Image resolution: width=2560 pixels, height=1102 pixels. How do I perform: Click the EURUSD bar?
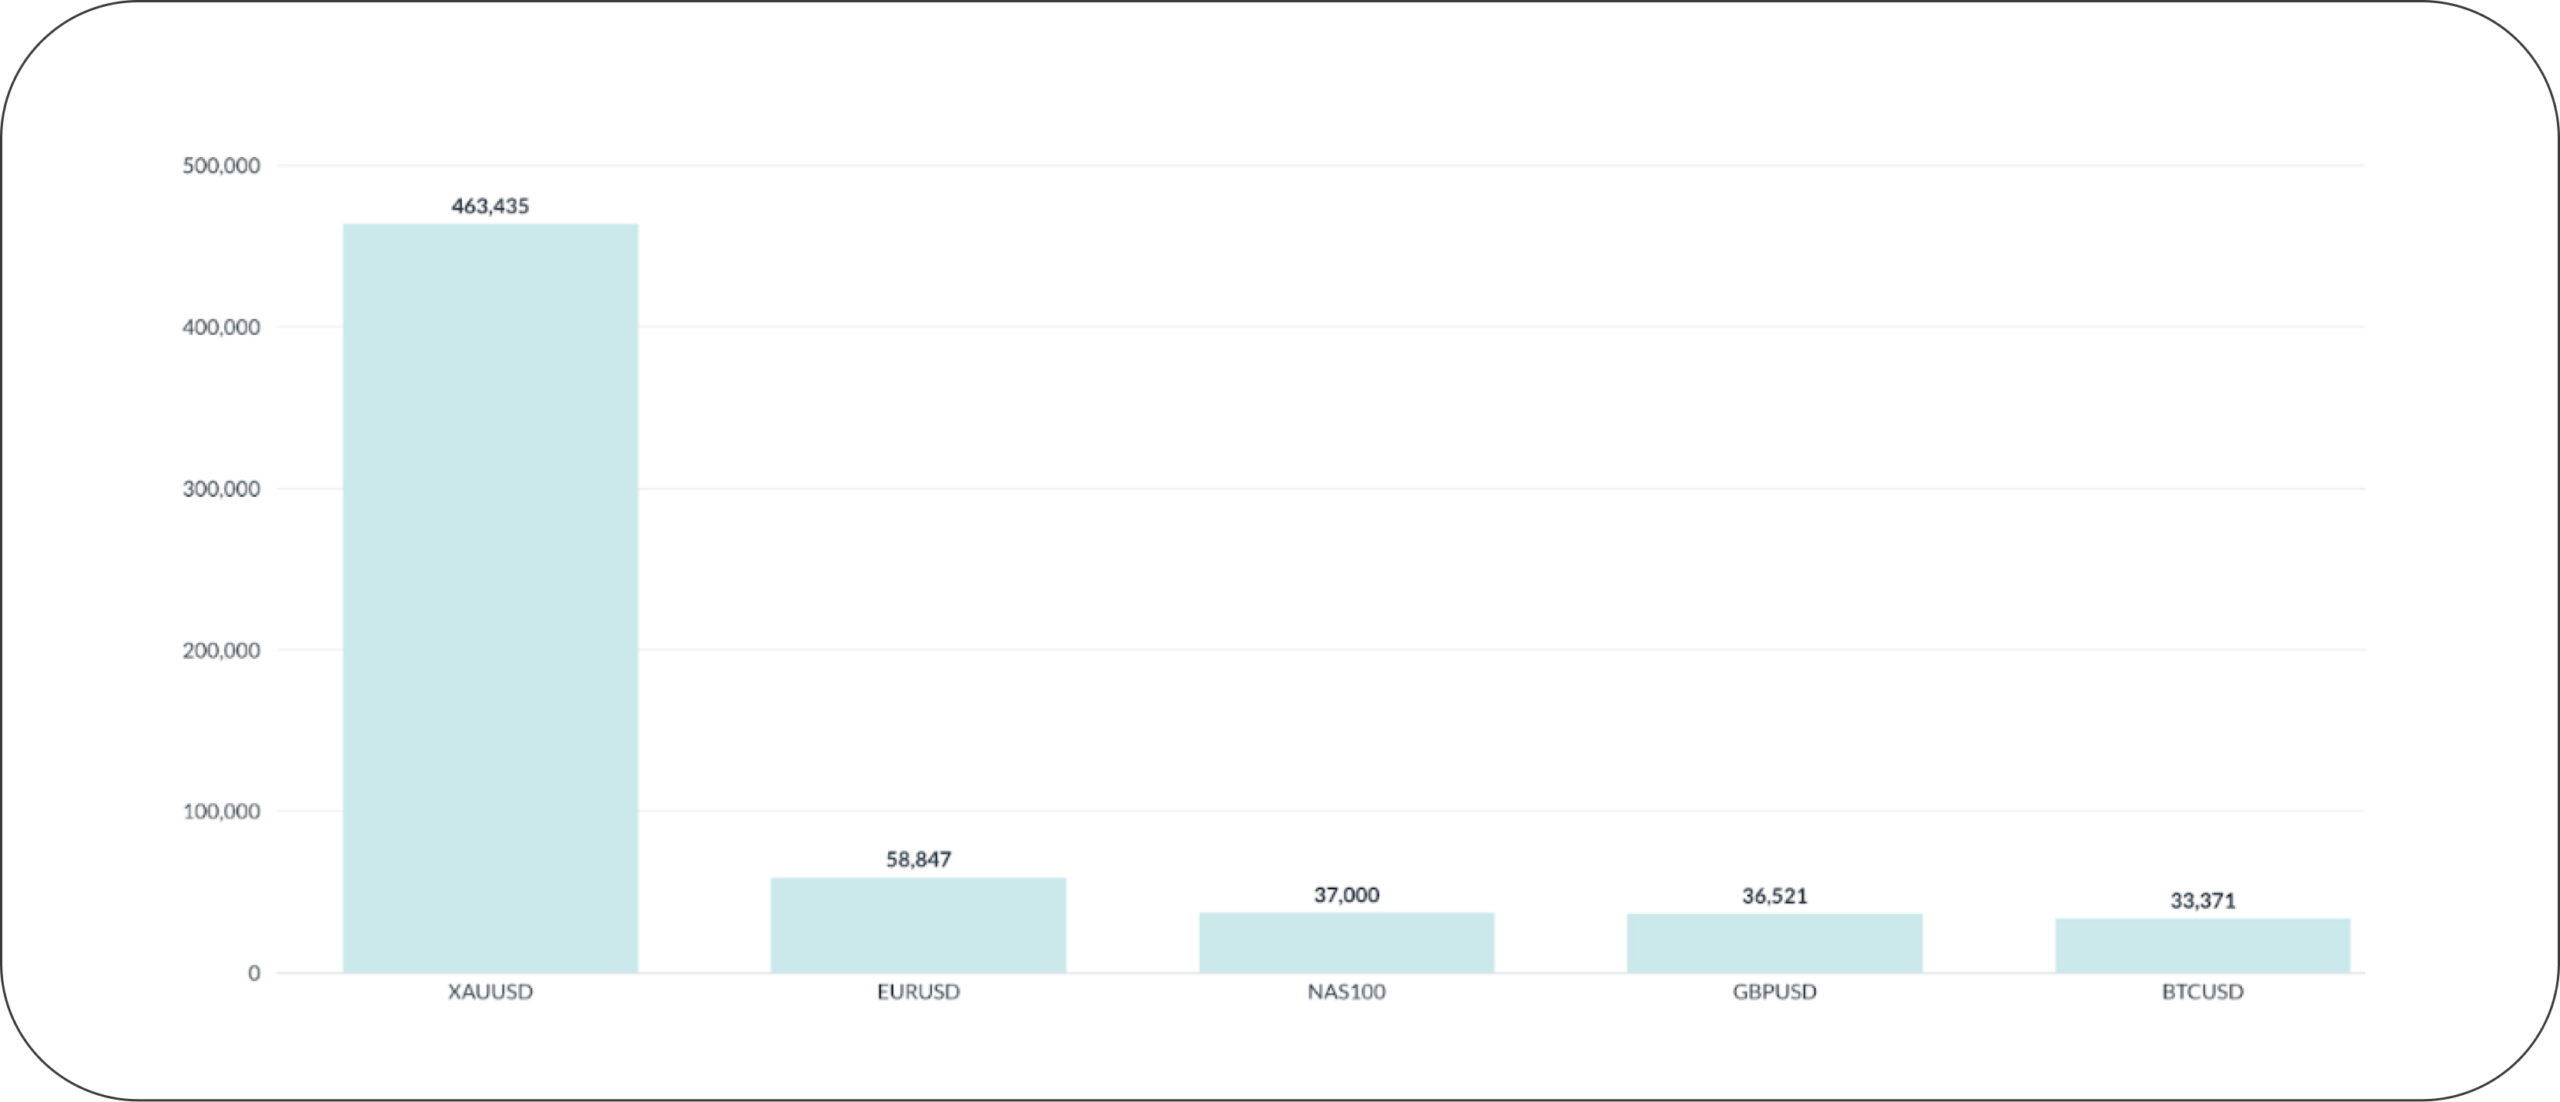(918, 925)
